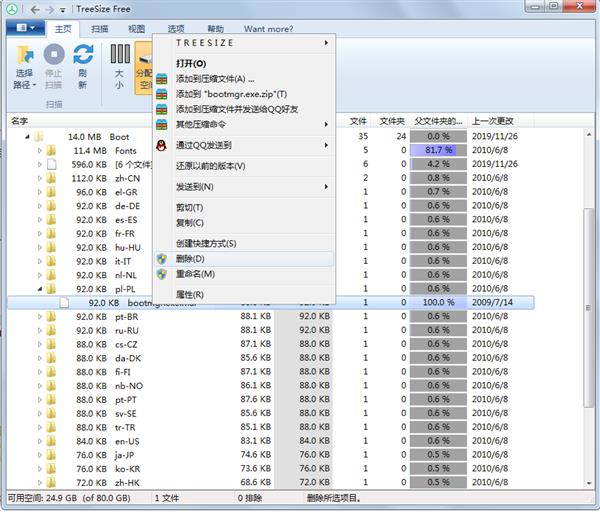The height and width of the screenshot is (512, 600).
Task: Choose 添加到压缩文件并发送给QQ好友
Action: (x=244, y=109)
